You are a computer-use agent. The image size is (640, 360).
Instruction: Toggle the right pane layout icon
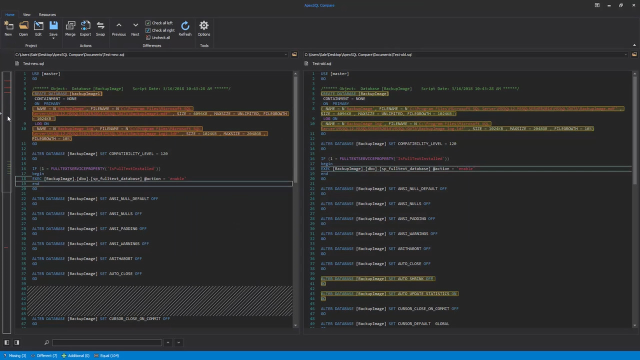[x=17, y=342]
